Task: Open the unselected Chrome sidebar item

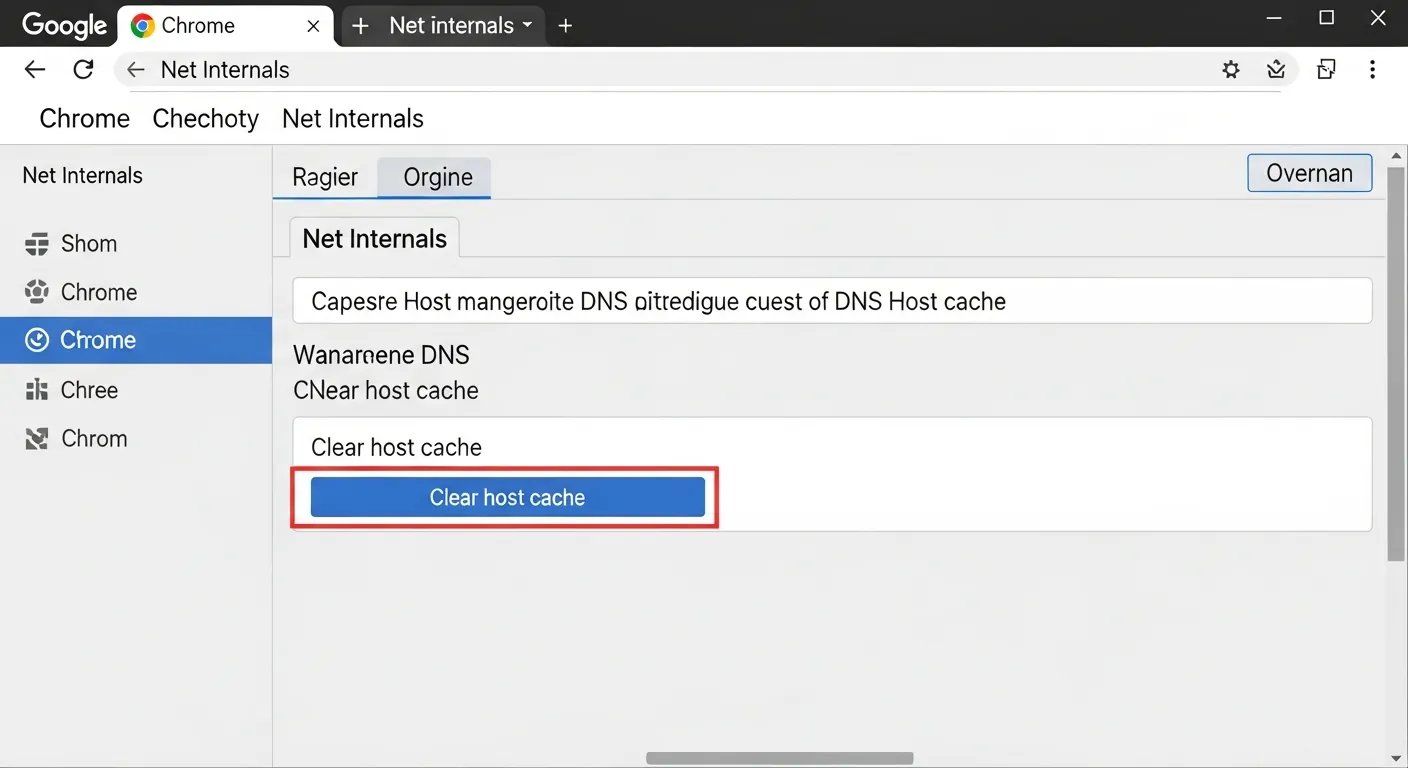Action: (x=136, y=292)
